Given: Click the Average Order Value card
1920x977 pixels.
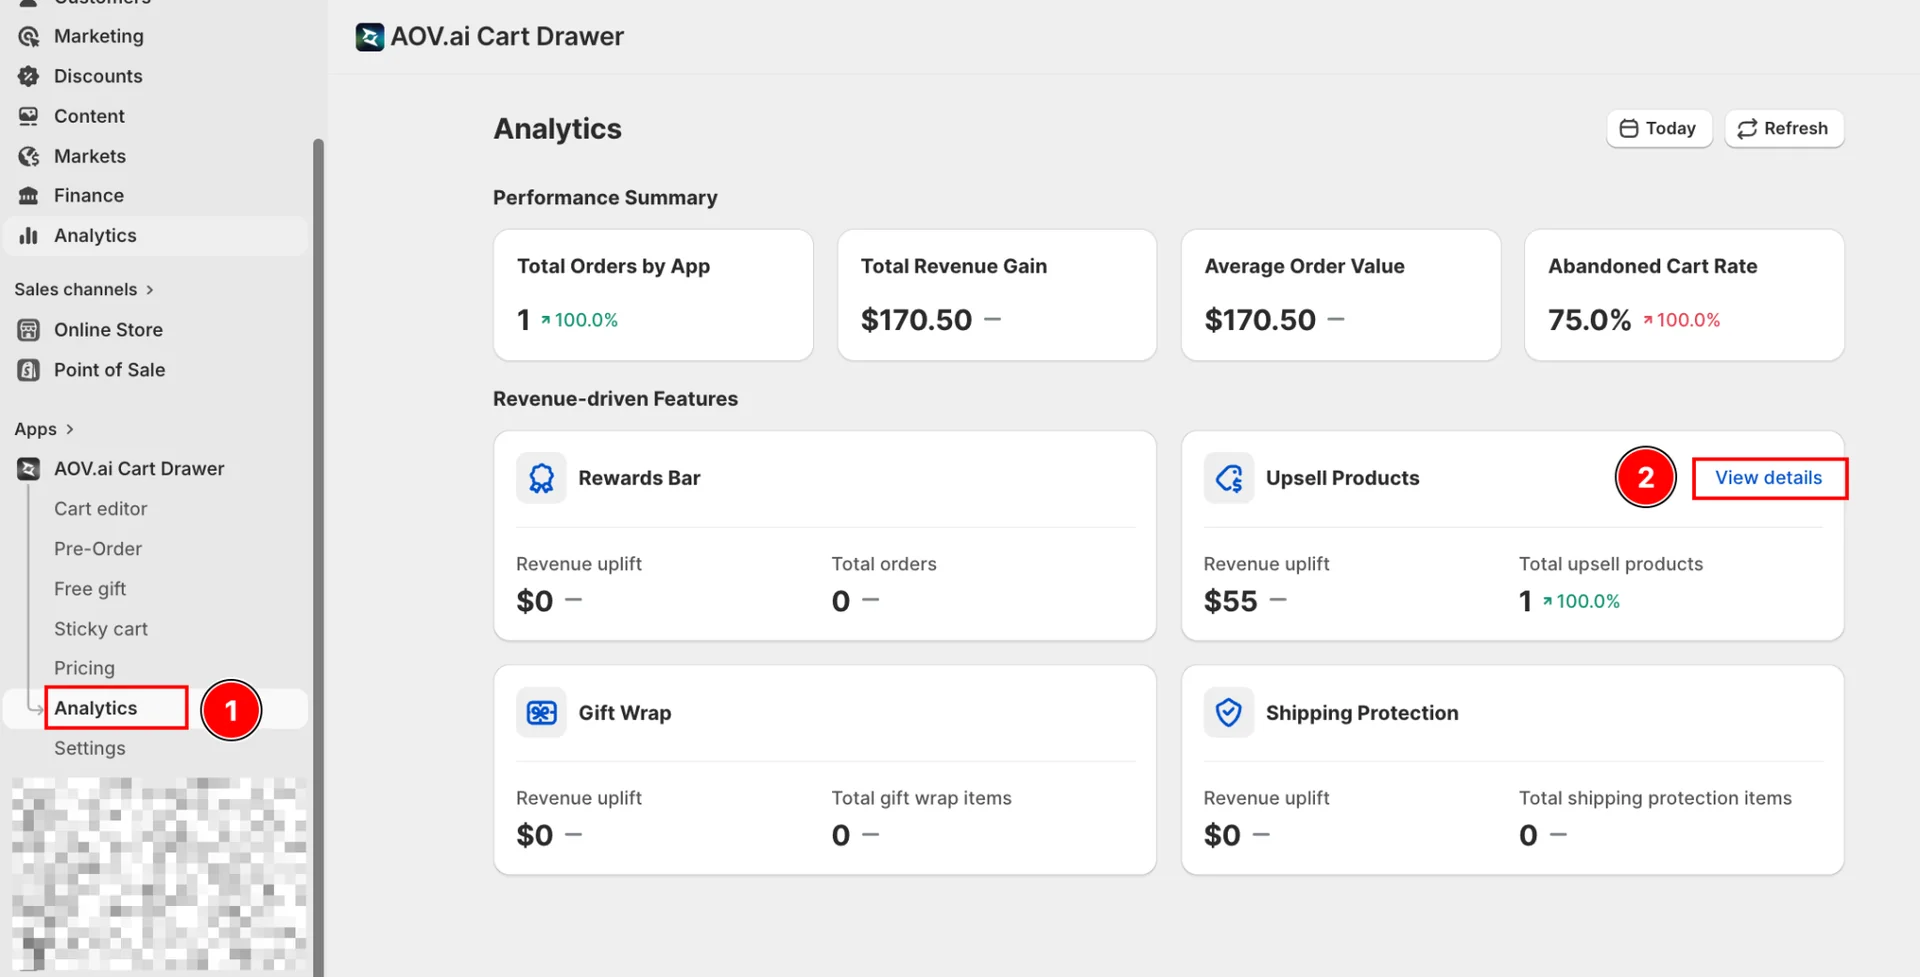Looking at the screenshot, I should coord(1341,295).
